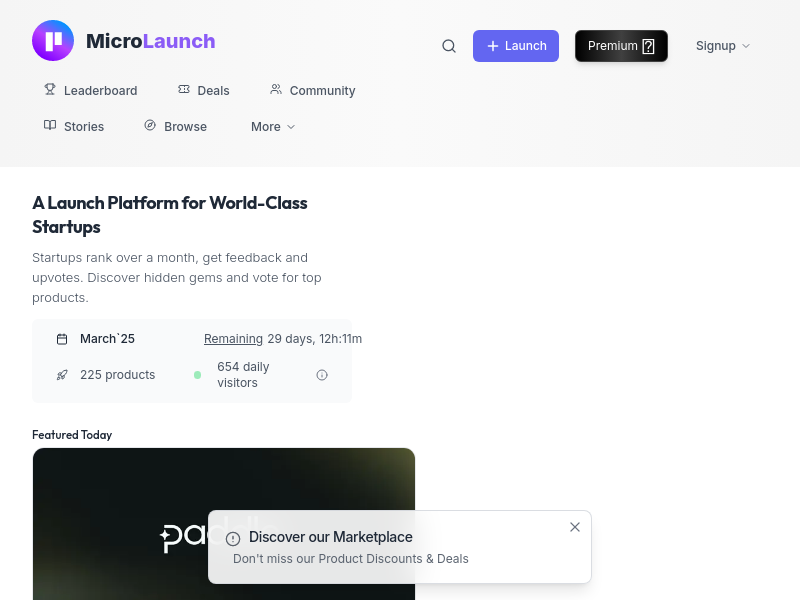The width and height of the screenshot is (800, 600).
Task: Open the Stories menu item
Action: (74, 126)
